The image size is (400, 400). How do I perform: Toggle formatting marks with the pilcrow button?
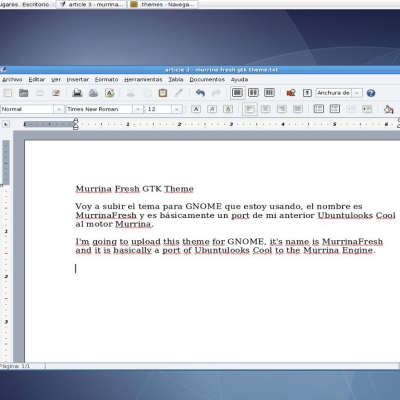(x=307, y=93)
